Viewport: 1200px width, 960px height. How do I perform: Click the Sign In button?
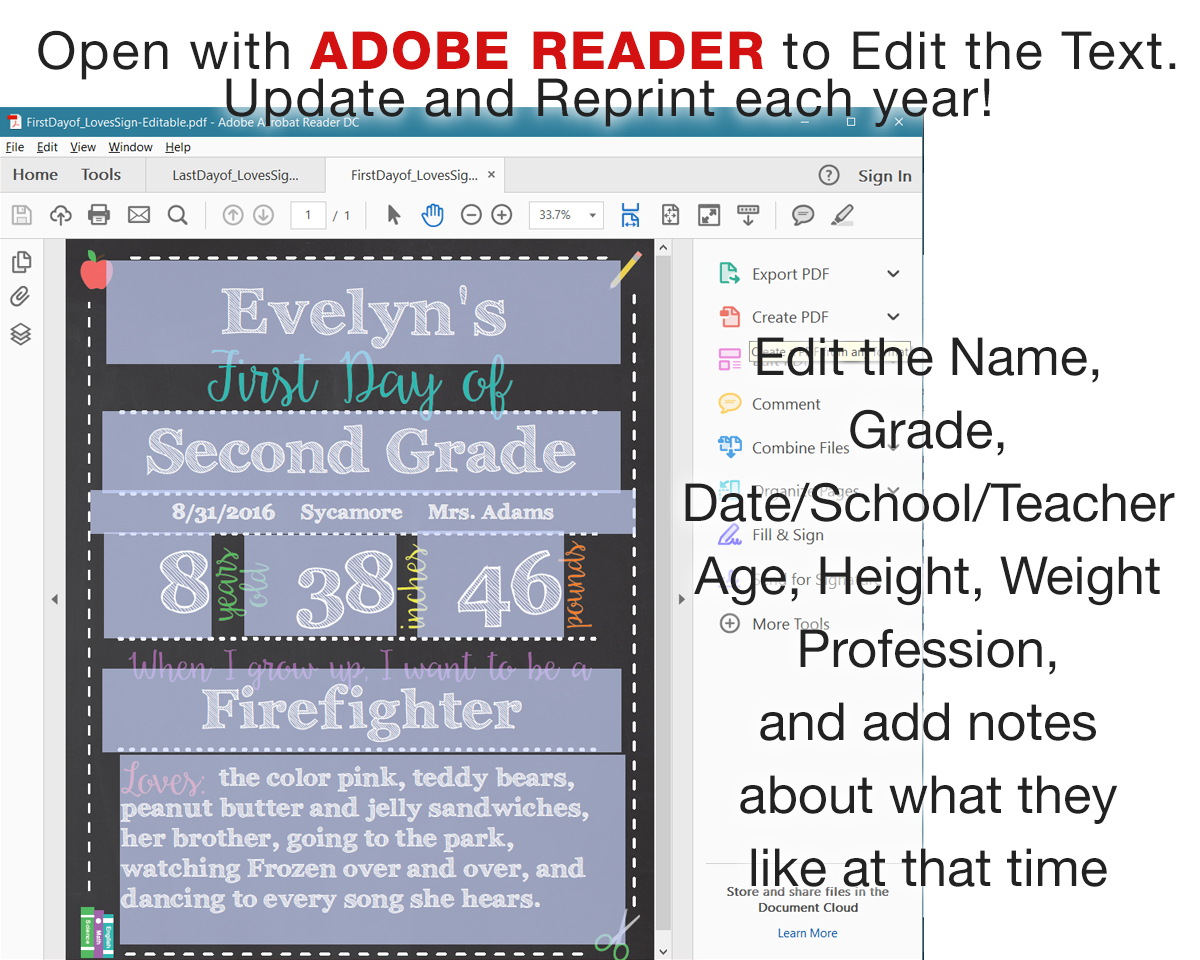(x=885, y=176)
